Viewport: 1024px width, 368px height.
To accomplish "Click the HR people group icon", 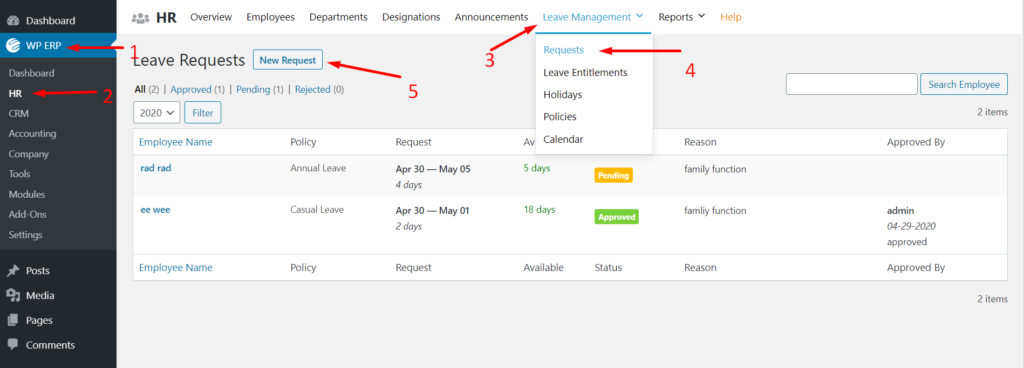I will (140, 18).
